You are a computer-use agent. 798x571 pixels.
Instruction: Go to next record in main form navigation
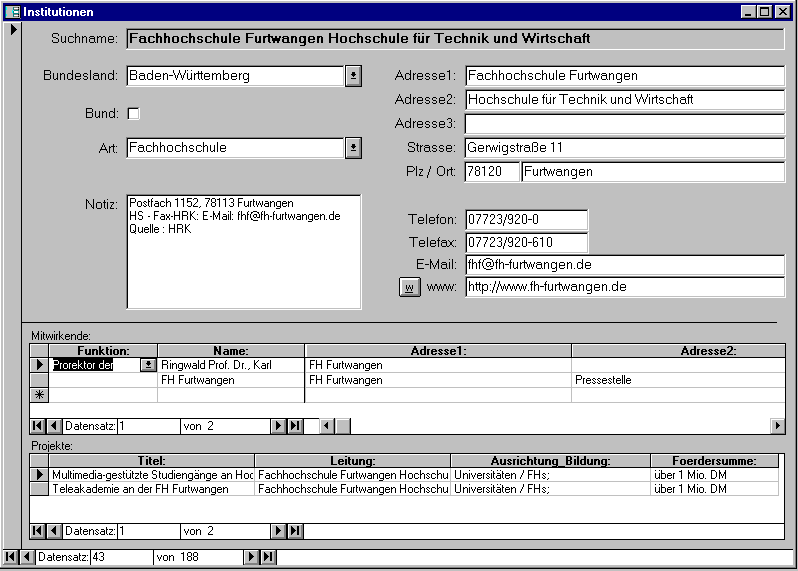251,557
